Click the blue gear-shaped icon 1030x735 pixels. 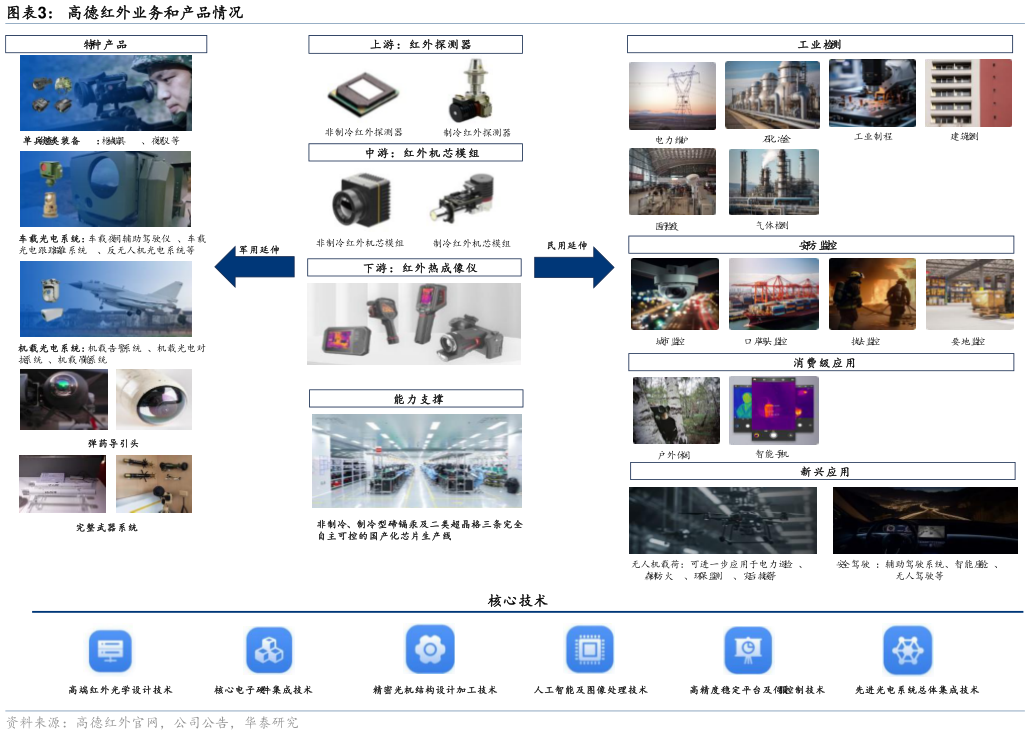(x=429, y=649)
